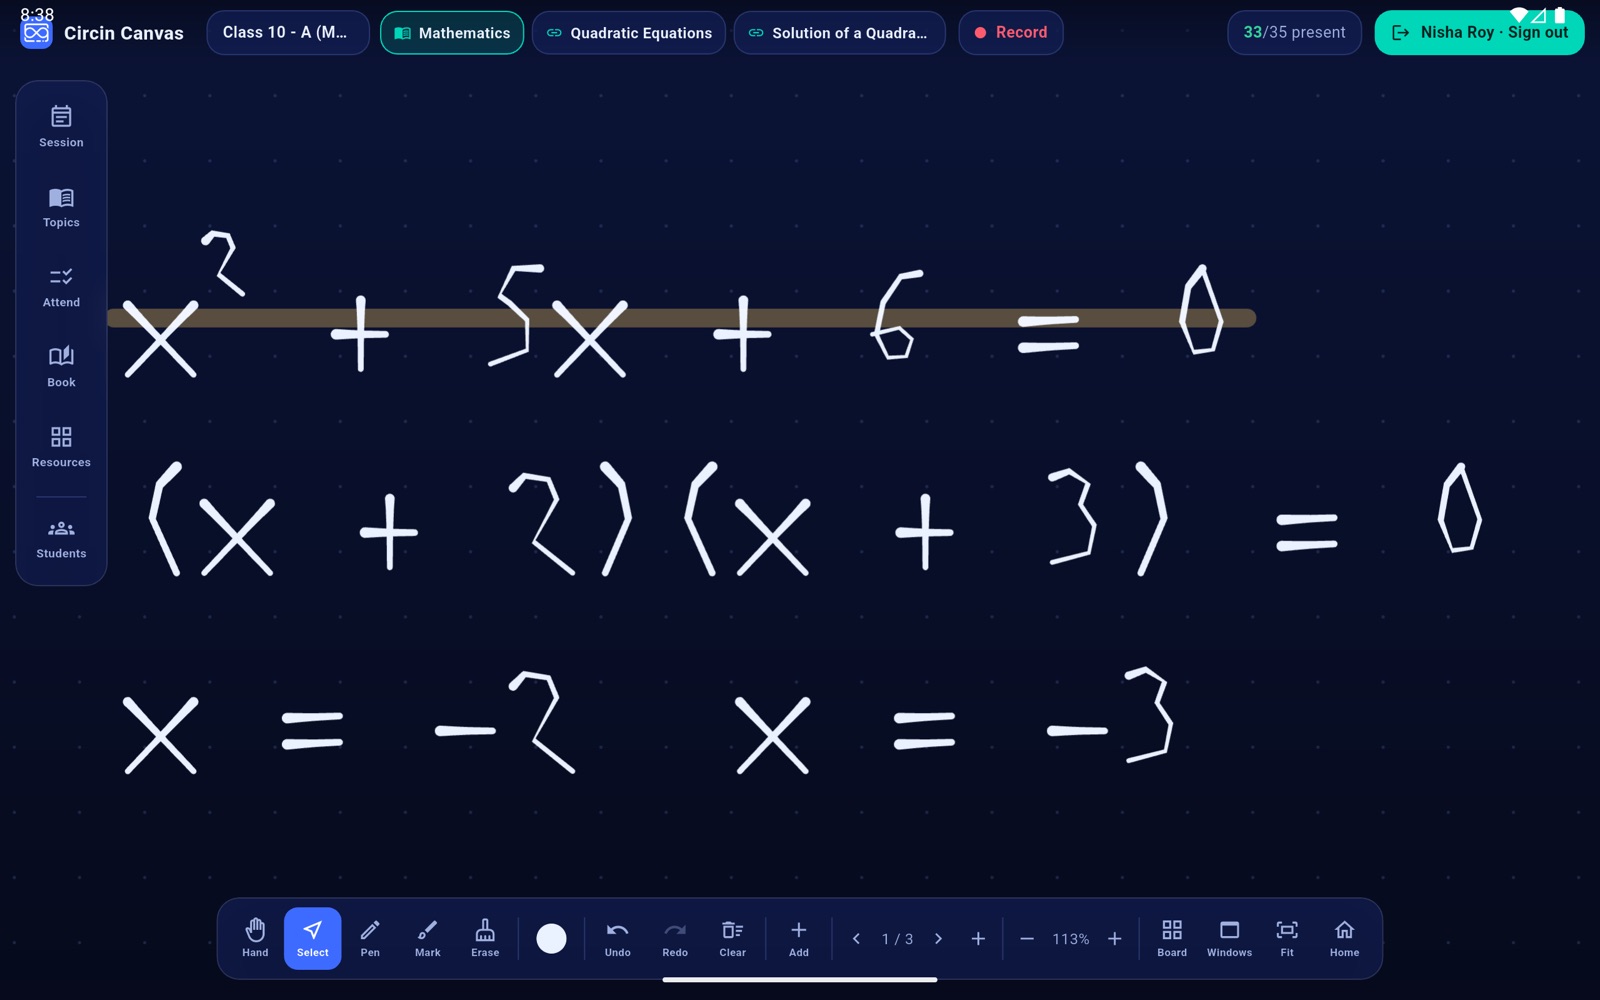Open the Session panel

click(x=61, y=127)
